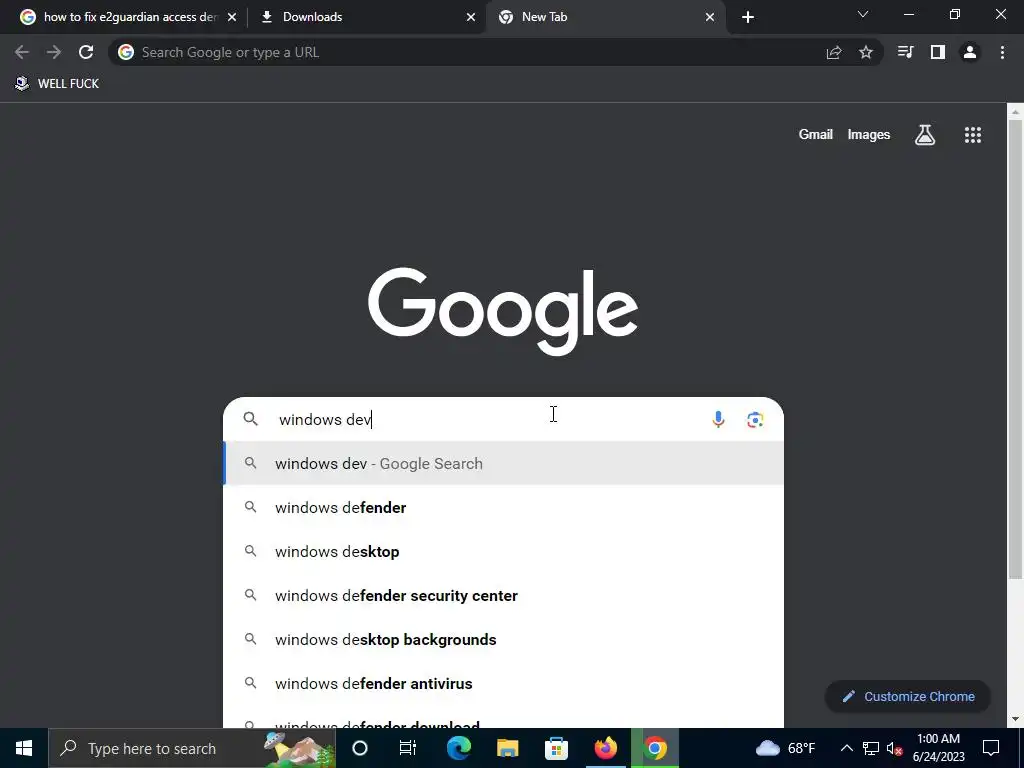1024x768 pixels.
Task: Close the Downloads tab
Action: pos(471,17)
